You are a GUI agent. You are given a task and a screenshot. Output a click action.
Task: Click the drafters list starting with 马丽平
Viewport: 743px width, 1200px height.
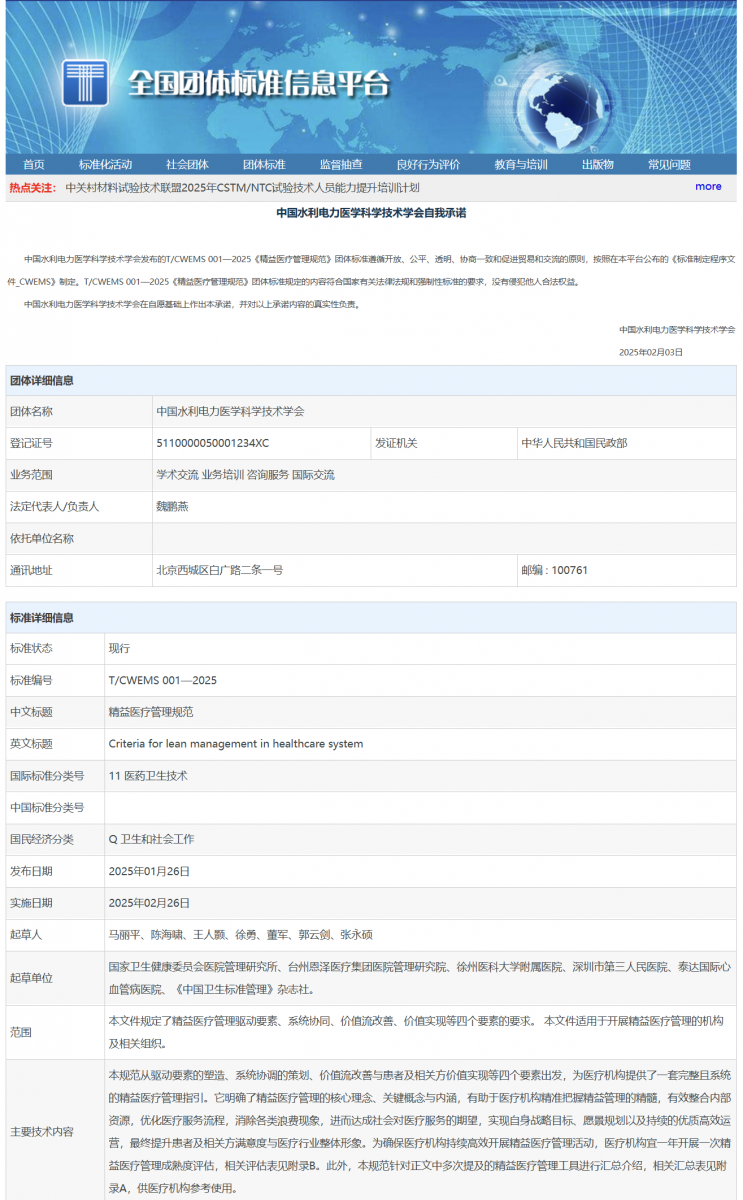[x=240, y=935]
